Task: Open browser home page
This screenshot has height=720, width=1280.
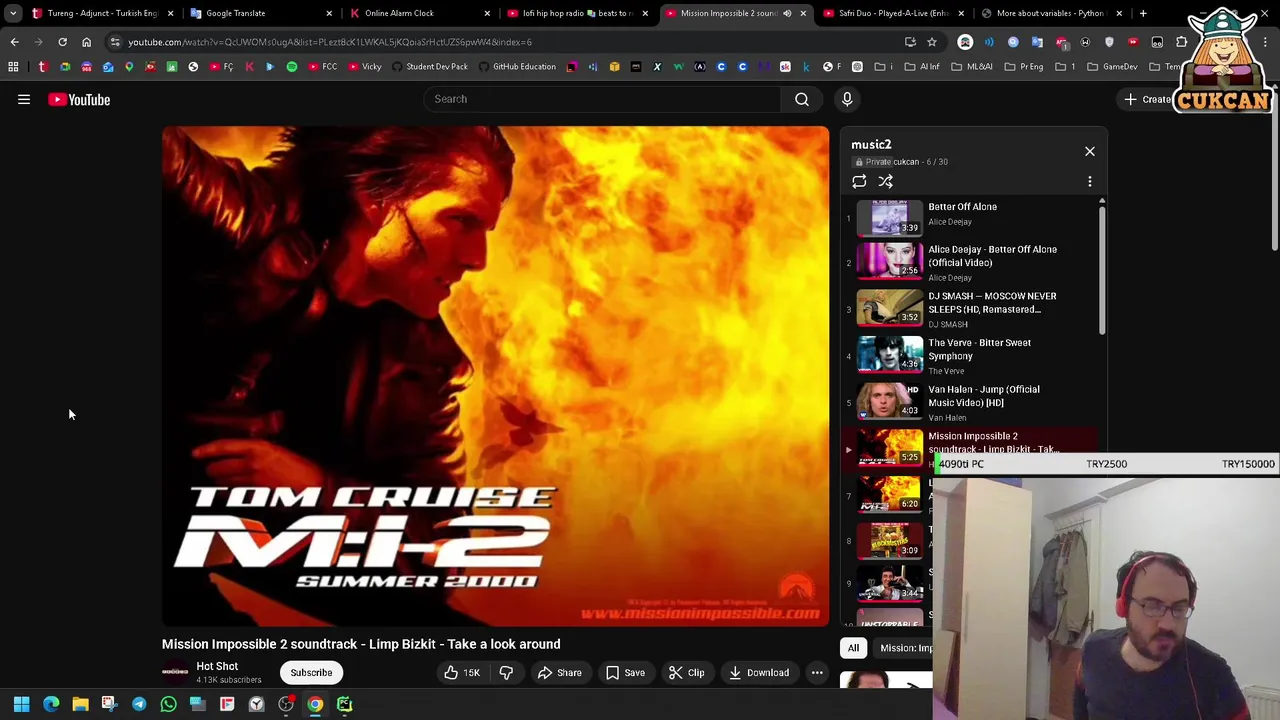Action: click(x=86, y=42)
